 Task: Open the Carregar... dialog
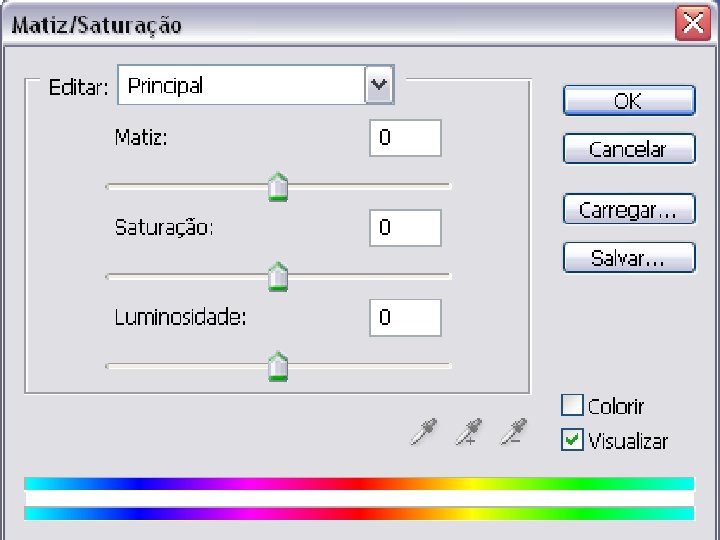628,210
